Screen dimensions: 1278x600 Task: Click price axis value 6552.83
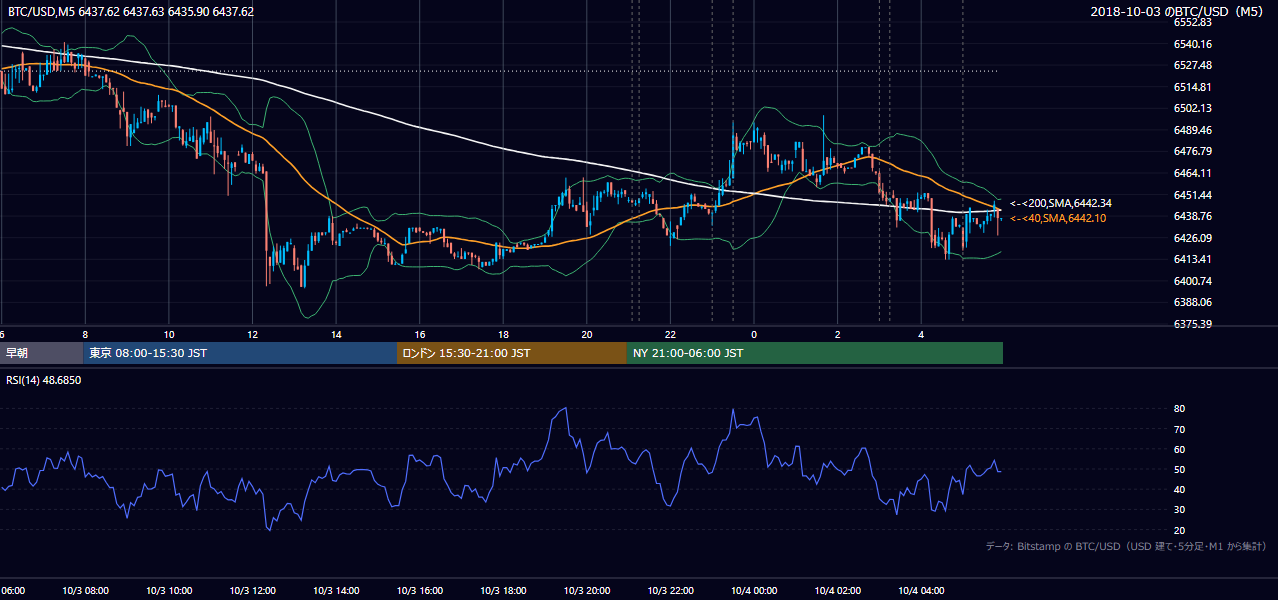[x=1193, y=22]
